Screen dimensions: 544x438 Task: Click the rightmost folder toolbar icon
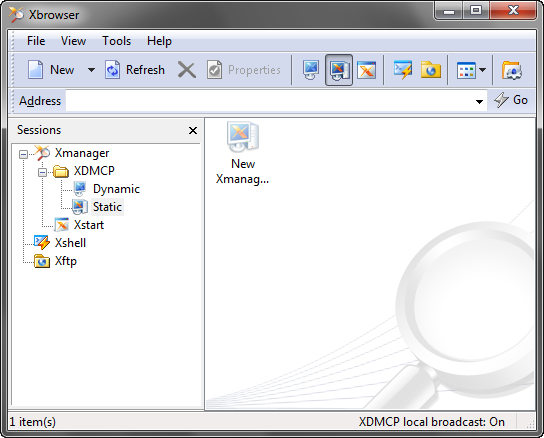tap(512, 70)
